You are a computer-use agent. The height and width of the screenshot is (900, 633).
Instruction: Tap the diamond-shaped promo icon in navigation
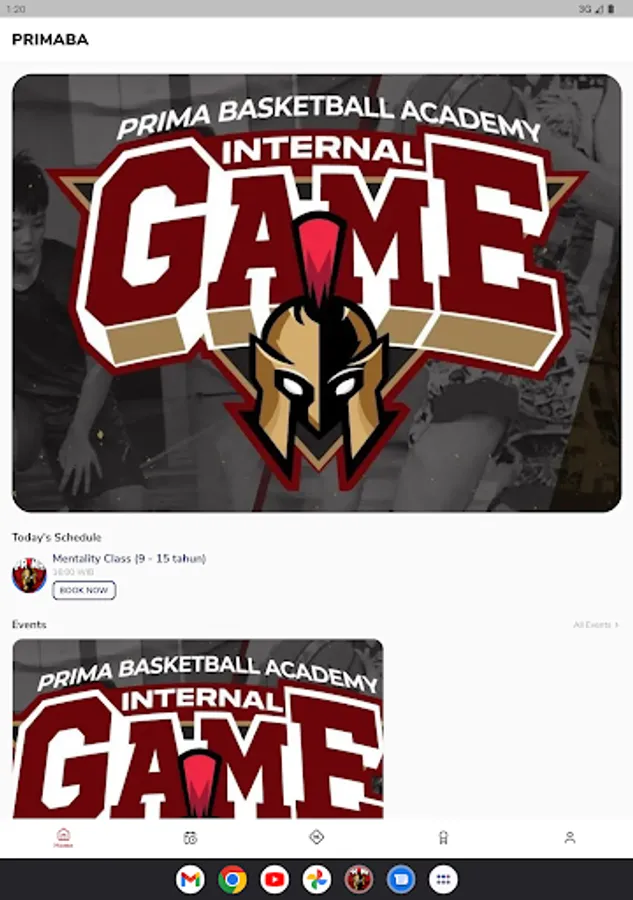click(x=317, y=837)
